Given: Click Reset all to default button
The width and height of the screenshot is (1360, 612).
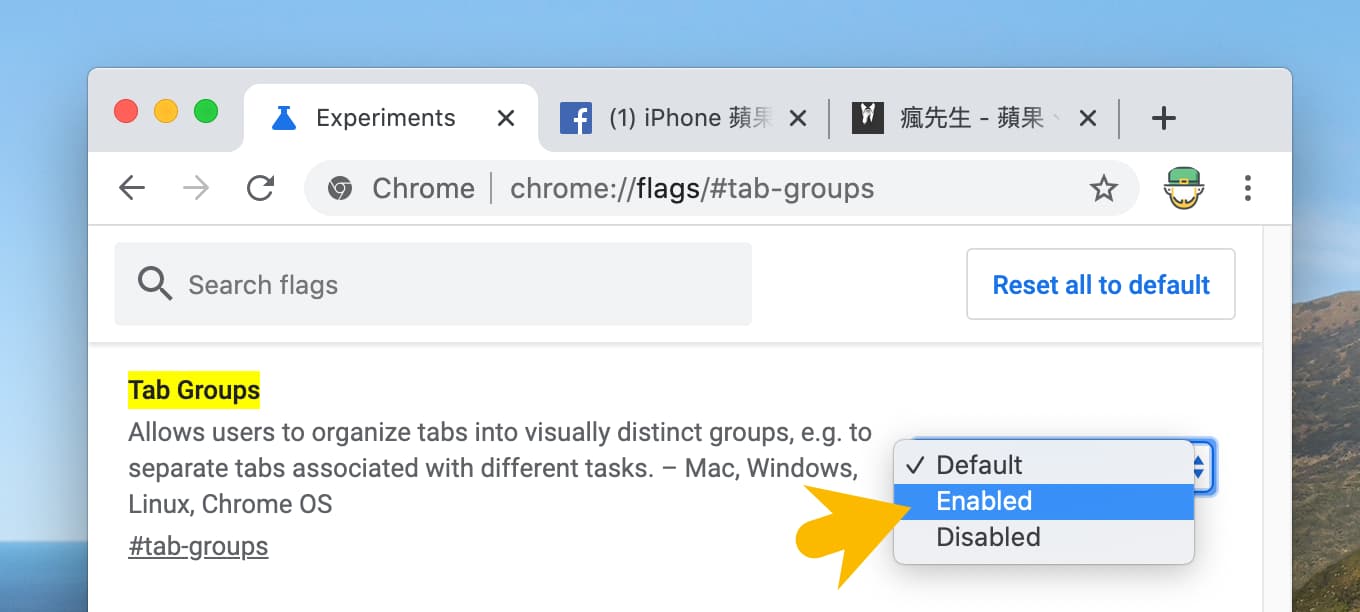Looking at the screenshot, I should 1101,285.
